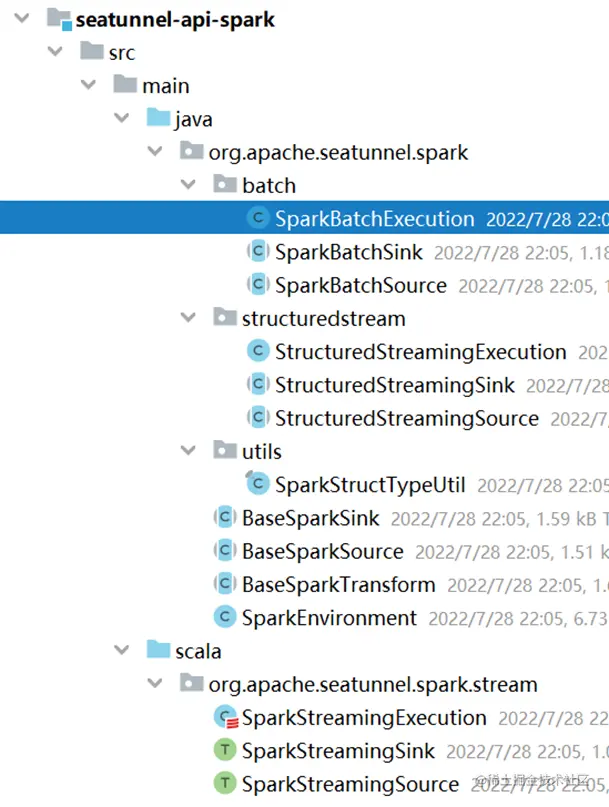Click the structuredstream package folder icon
The width and height of the screenshot is (609, 807).
coord(225,317)
